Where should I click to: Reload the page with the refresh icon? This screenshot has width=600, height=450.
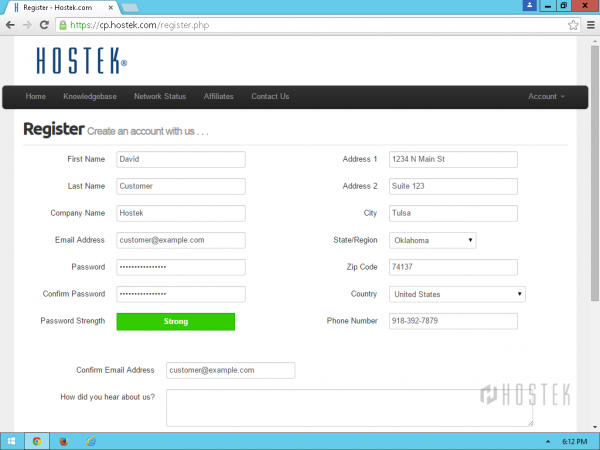point(47,25)
